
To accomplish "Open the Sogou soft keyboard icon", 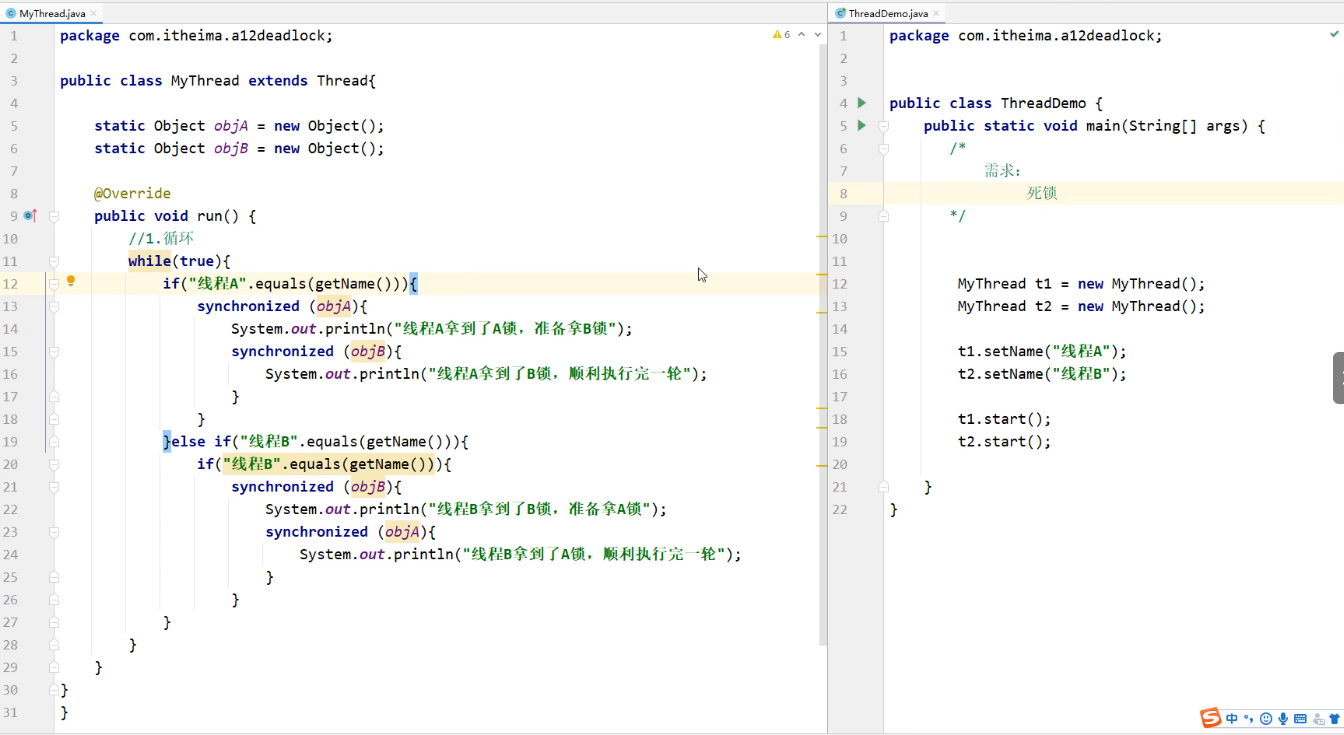I will pos(1301,718).
